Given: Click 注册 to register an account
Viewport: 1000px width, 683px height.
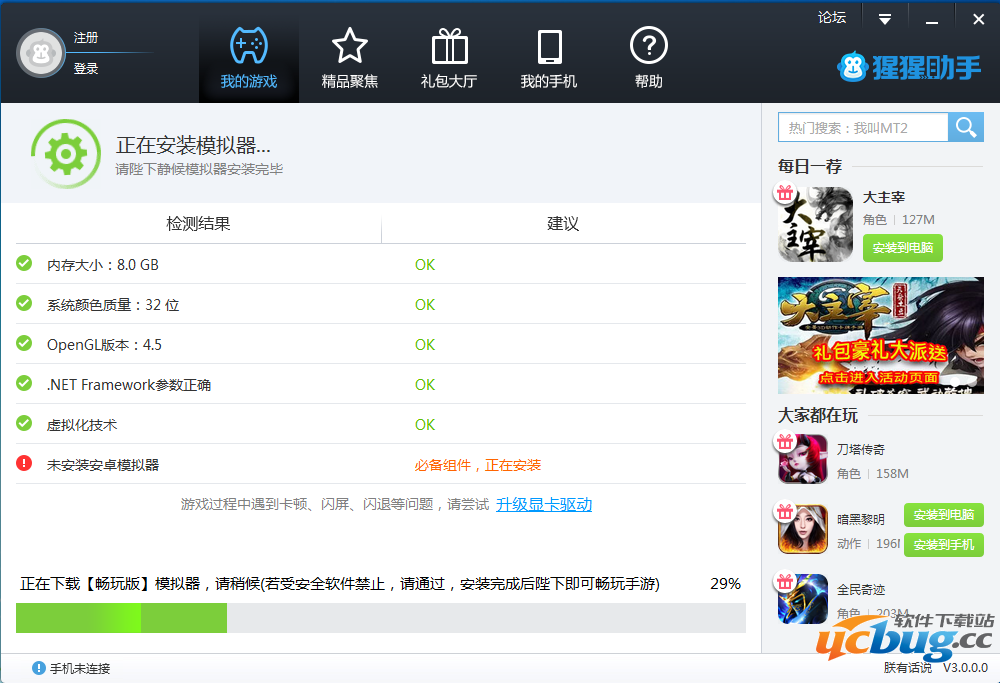Looking at the screenshot, I should pyautogui.click(x=86, y=38).
